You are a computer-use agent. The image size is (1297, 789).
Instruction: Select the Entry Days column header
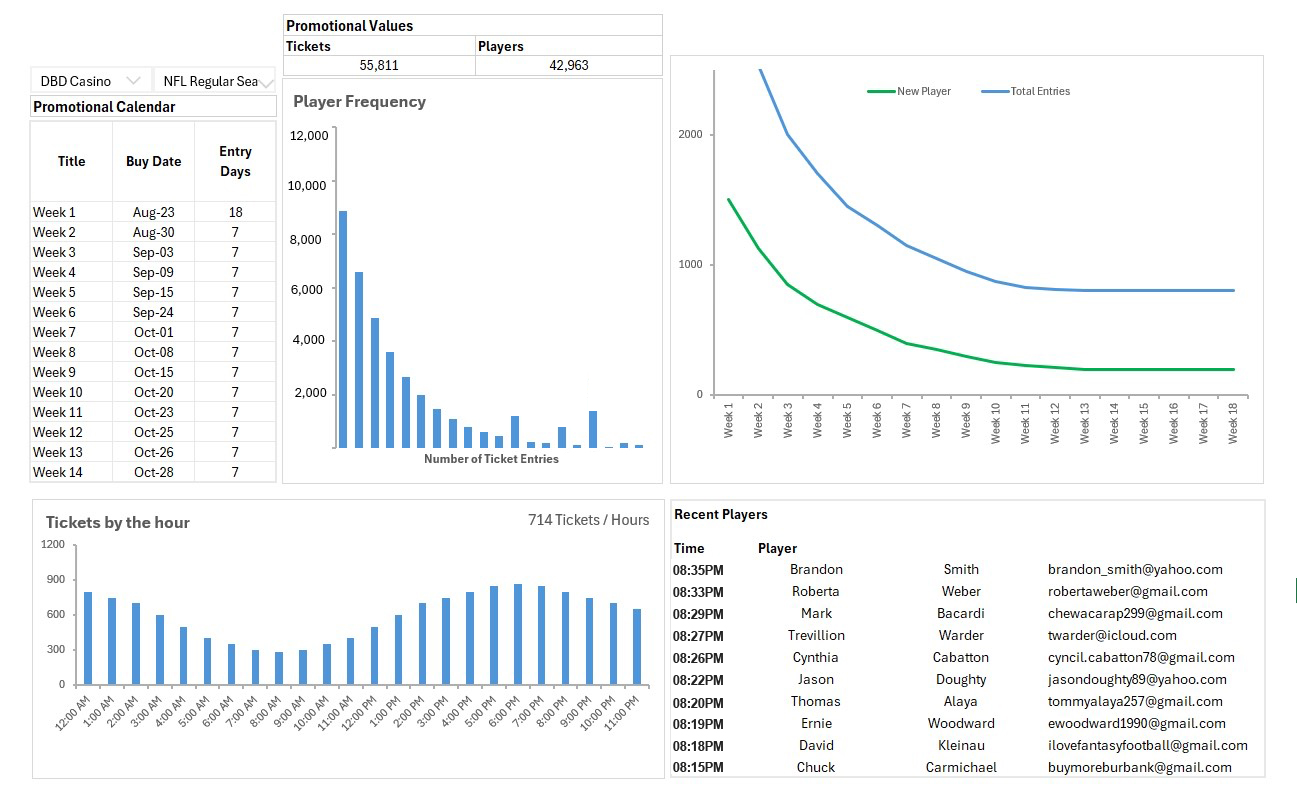[235, 161]
